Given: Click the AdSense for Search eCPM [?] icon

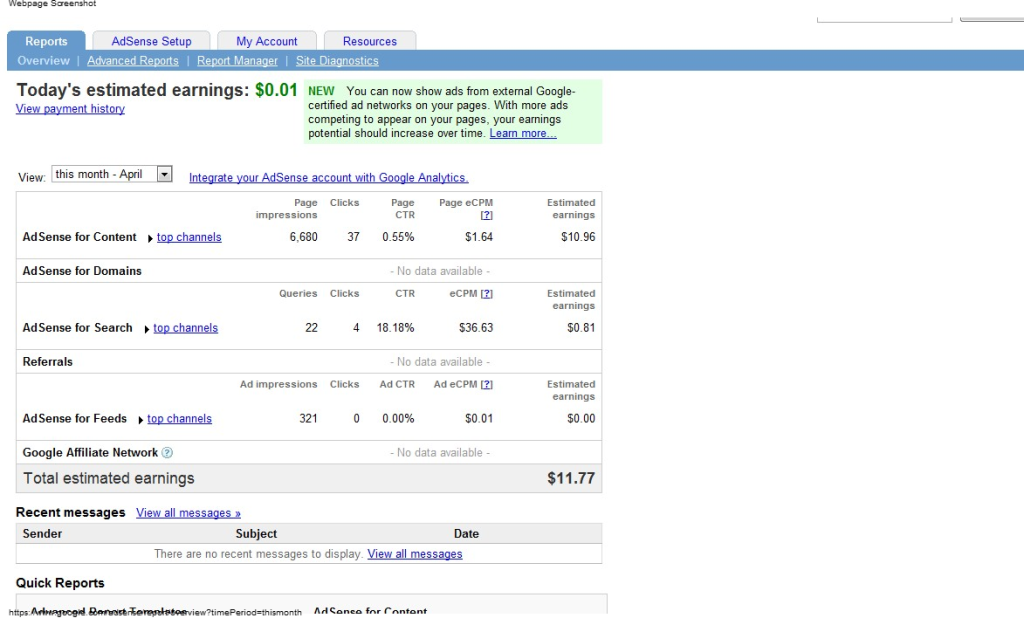Looking at the screenshot, I should [486, 294].
